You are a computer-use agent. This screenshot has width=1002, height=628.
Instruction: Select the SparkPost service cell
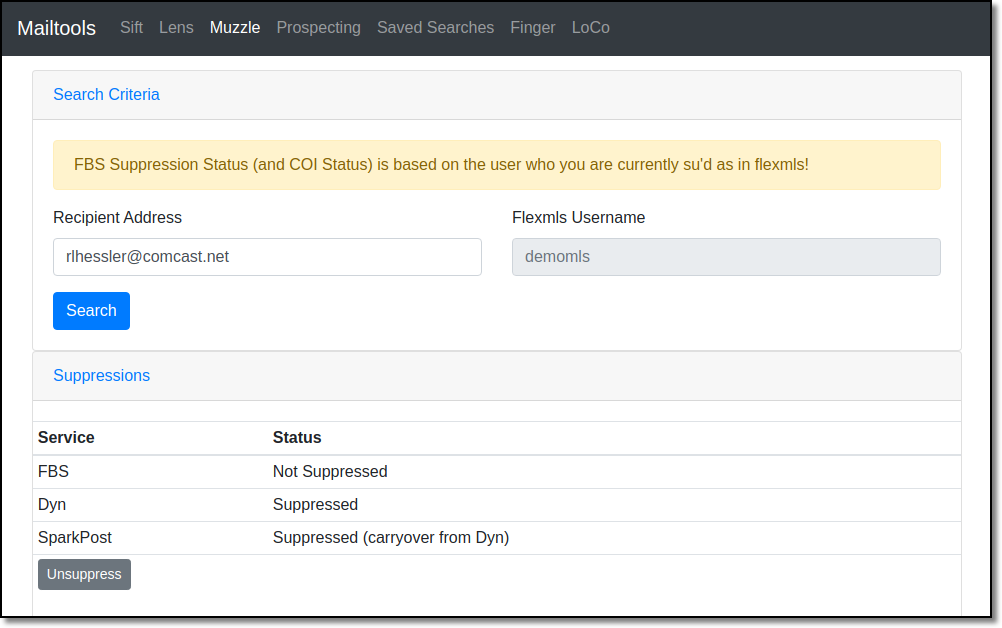tap(75, 538)
